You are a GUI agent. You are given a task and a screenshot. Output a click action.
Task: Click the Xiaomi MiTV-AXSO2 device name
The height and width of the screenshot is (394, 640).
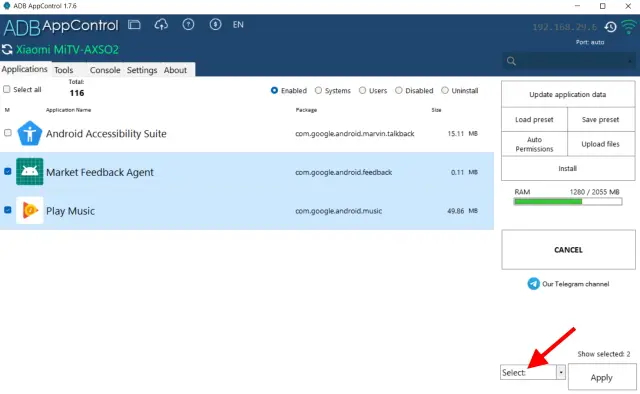(x=67, y=50)
